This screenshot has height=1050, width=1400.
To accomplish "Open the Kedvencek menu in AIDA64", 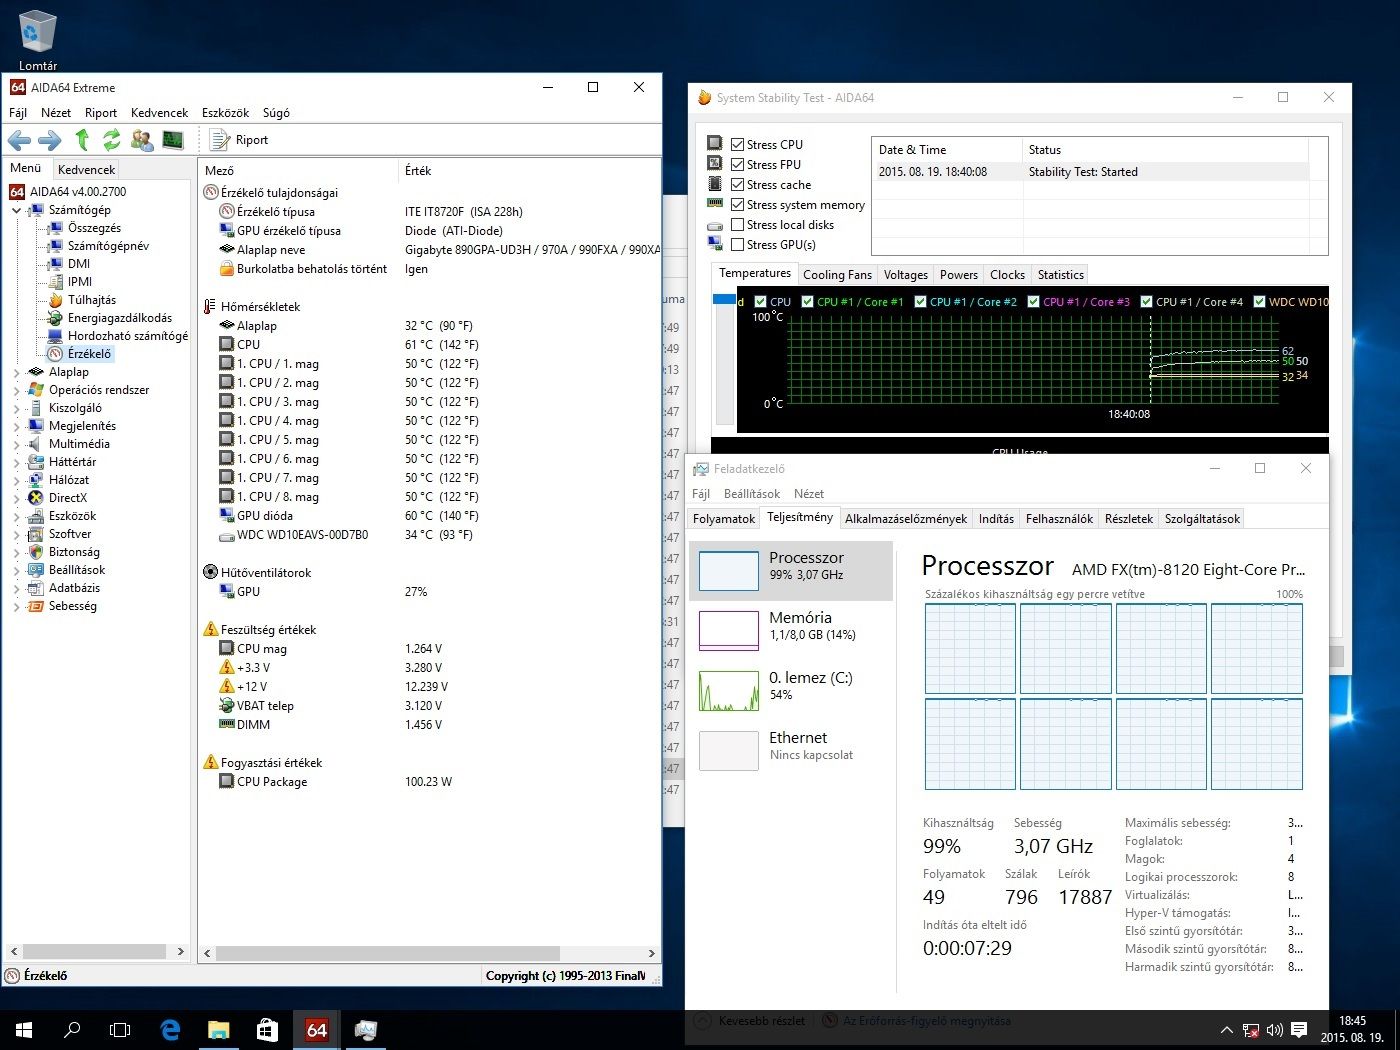I will pos(159,113).
